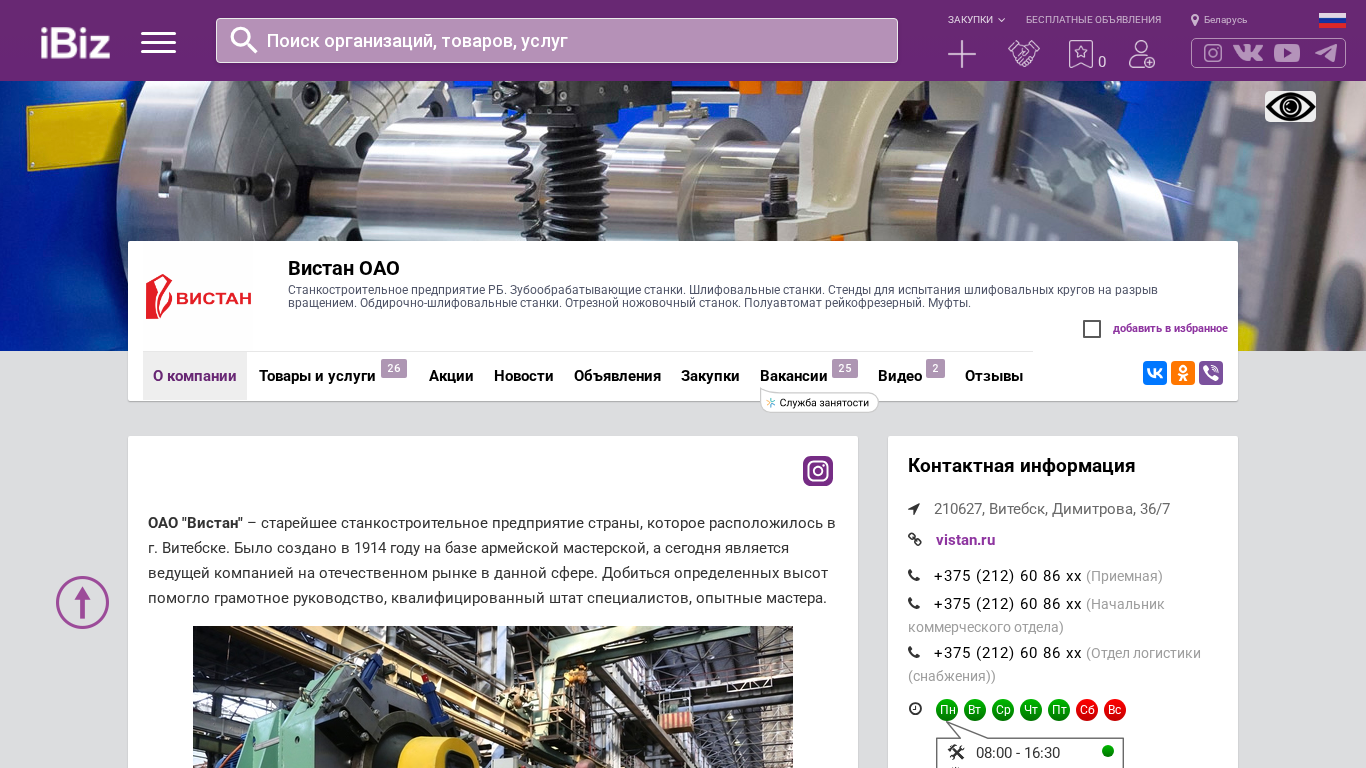Switch to the 'О компании' tab

click(195, 376)
